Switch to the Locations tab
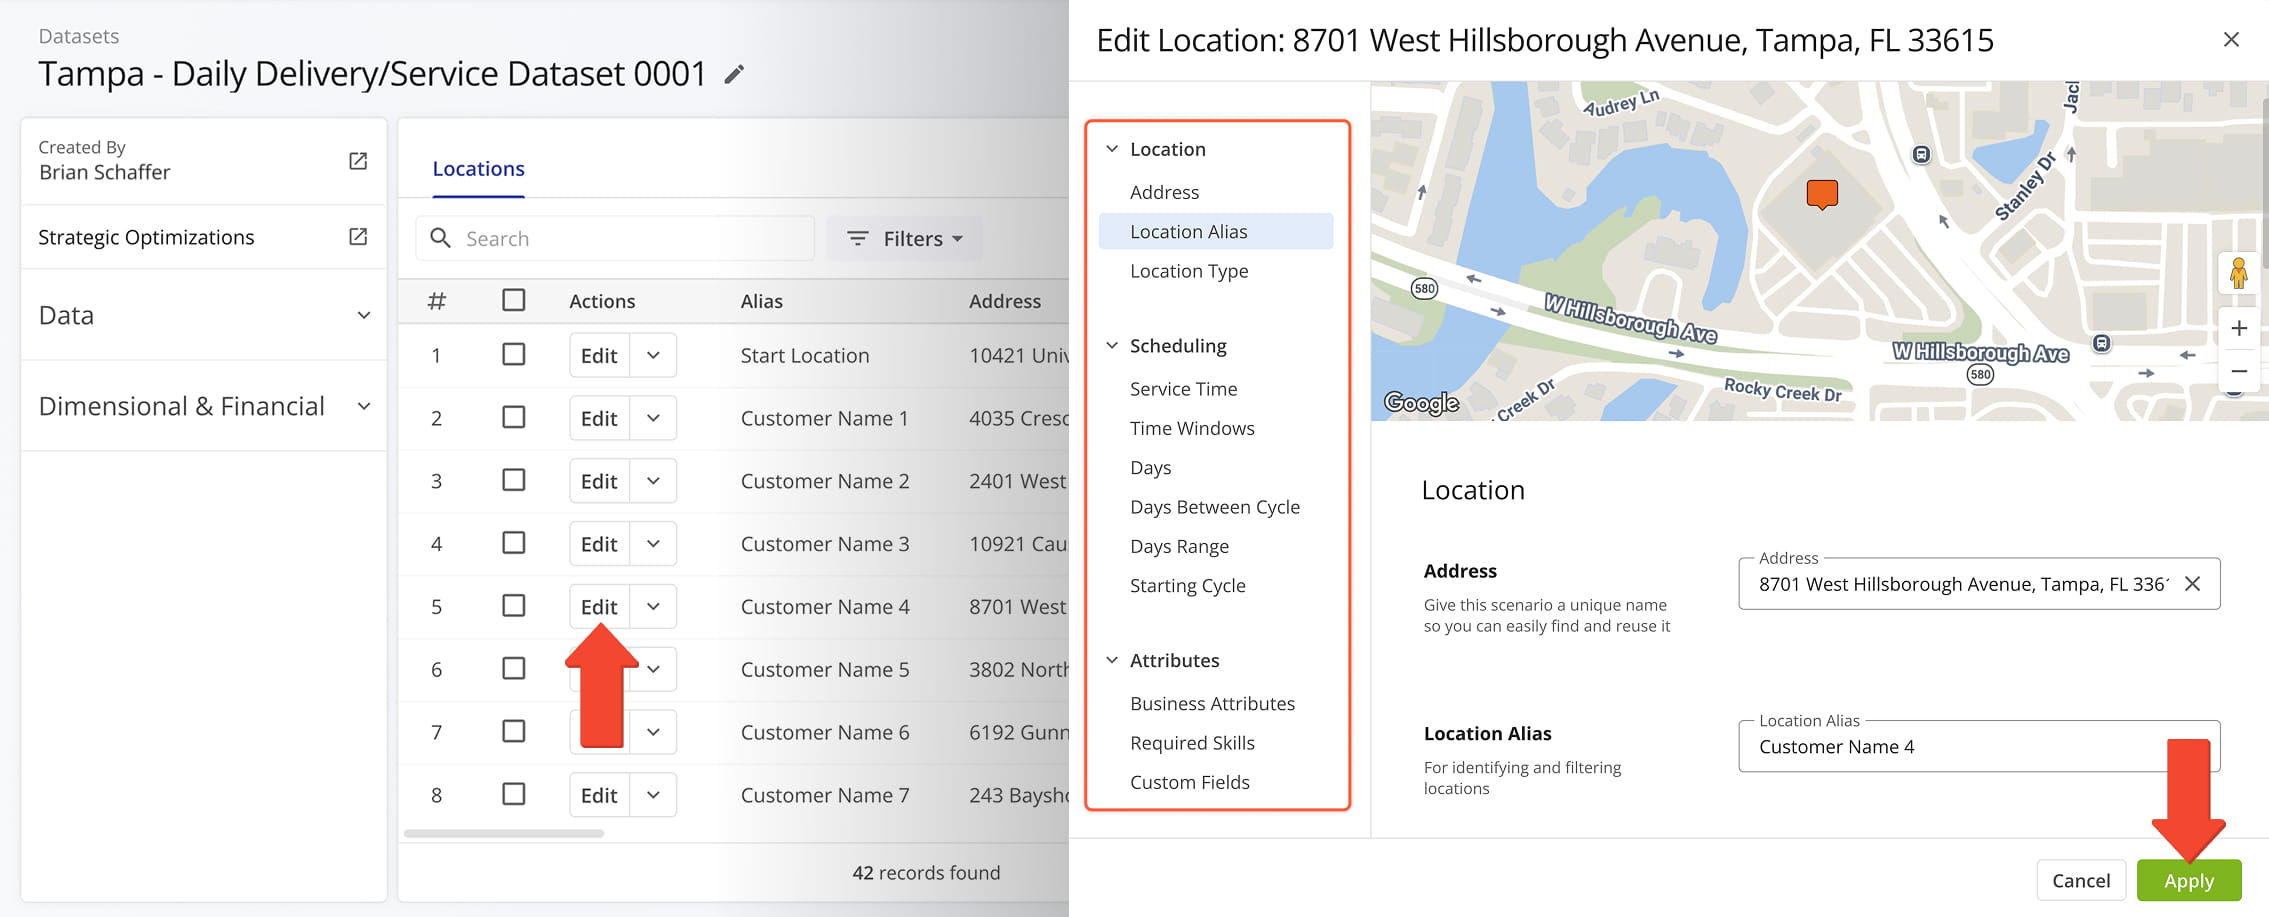This screenshot has height=917, width=2269. point(478,169)
